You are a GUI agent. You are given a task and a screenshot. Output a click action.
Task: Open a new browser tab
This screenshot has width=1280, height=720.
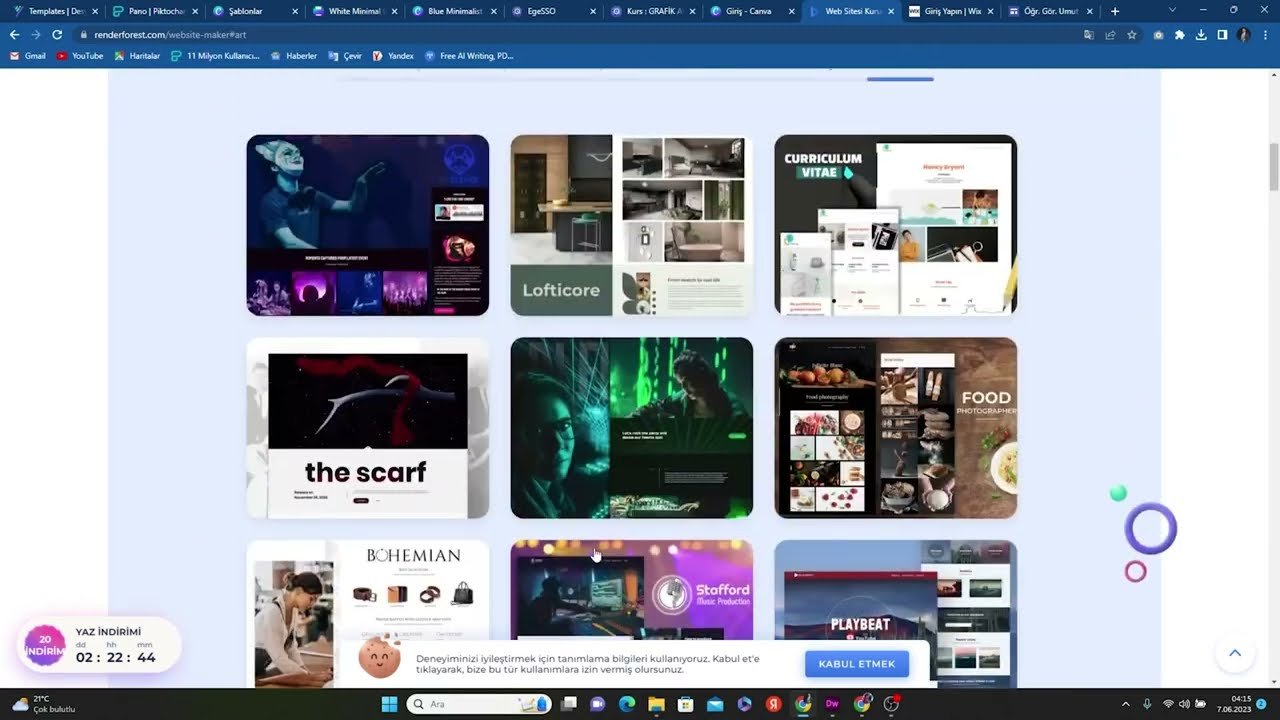pos(1115,11)
